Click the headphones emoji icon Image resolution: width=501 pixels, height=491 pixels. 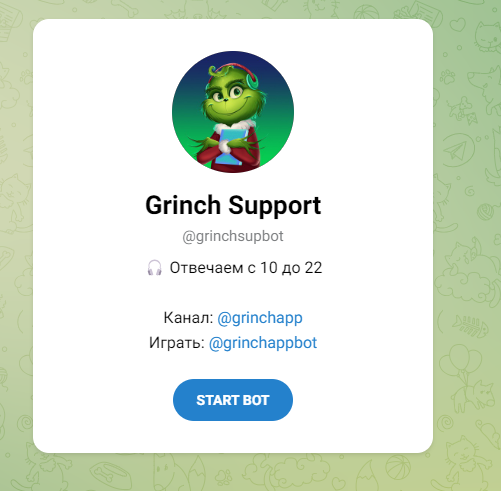[x=155, y=268]
